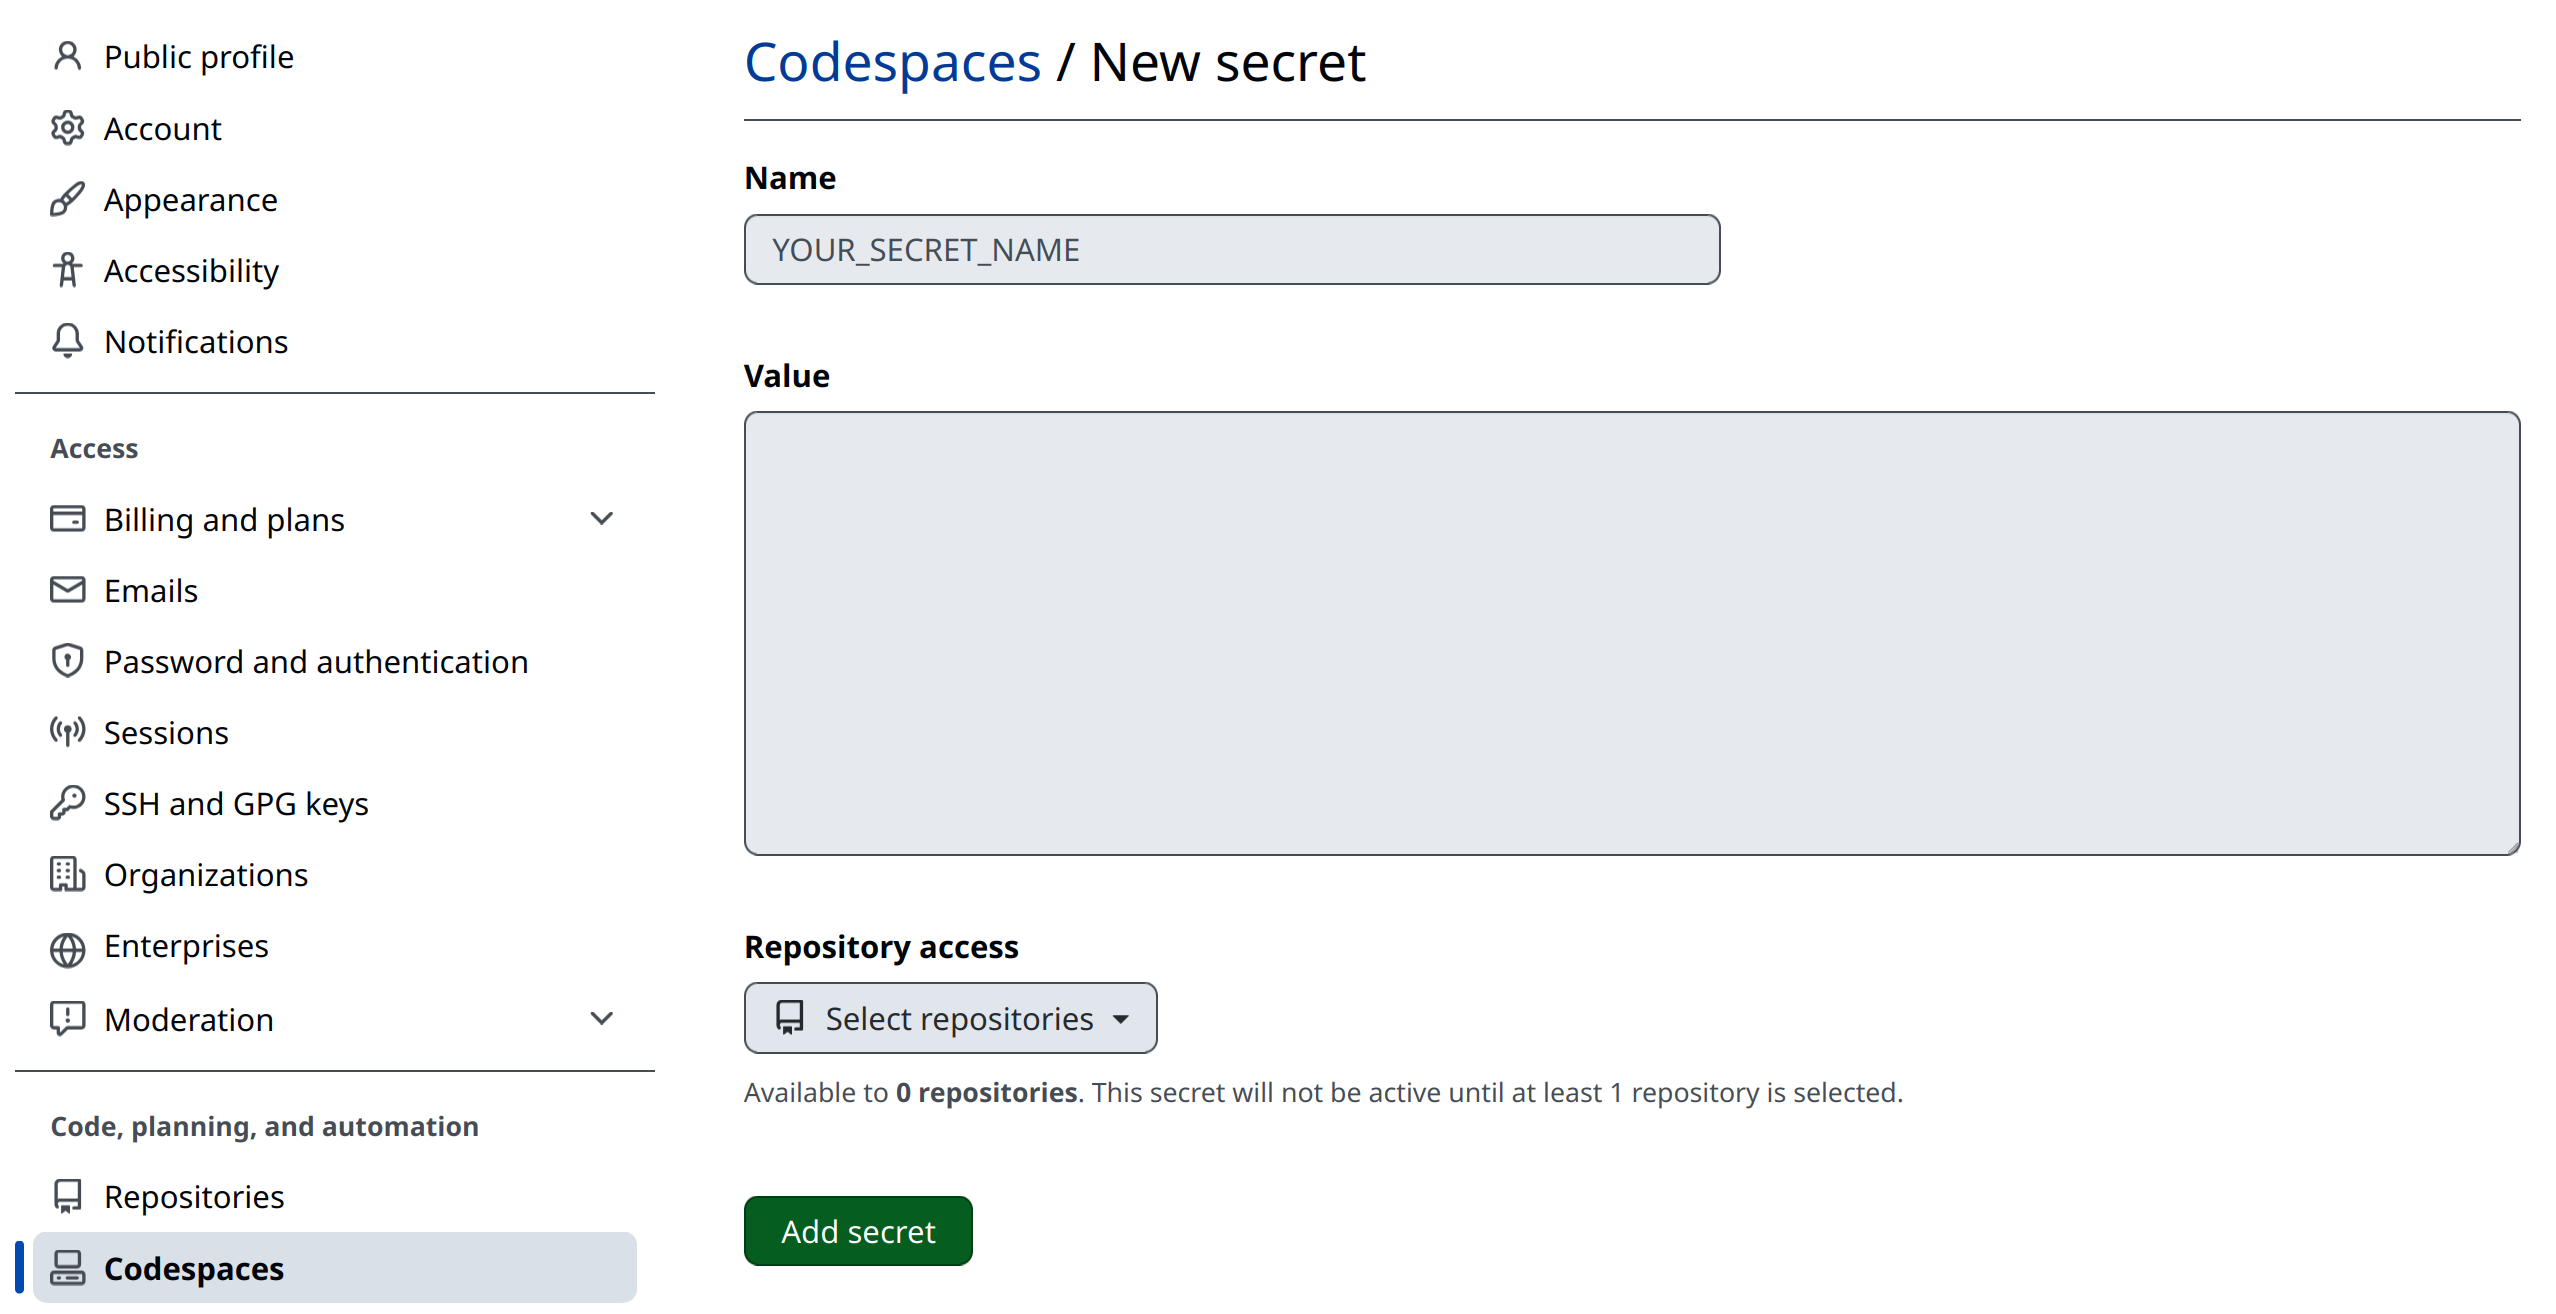The width and height of the screenshot is (2556, 1314).
Task: Focus the secret Name input field
Action: coord(1231,250)
